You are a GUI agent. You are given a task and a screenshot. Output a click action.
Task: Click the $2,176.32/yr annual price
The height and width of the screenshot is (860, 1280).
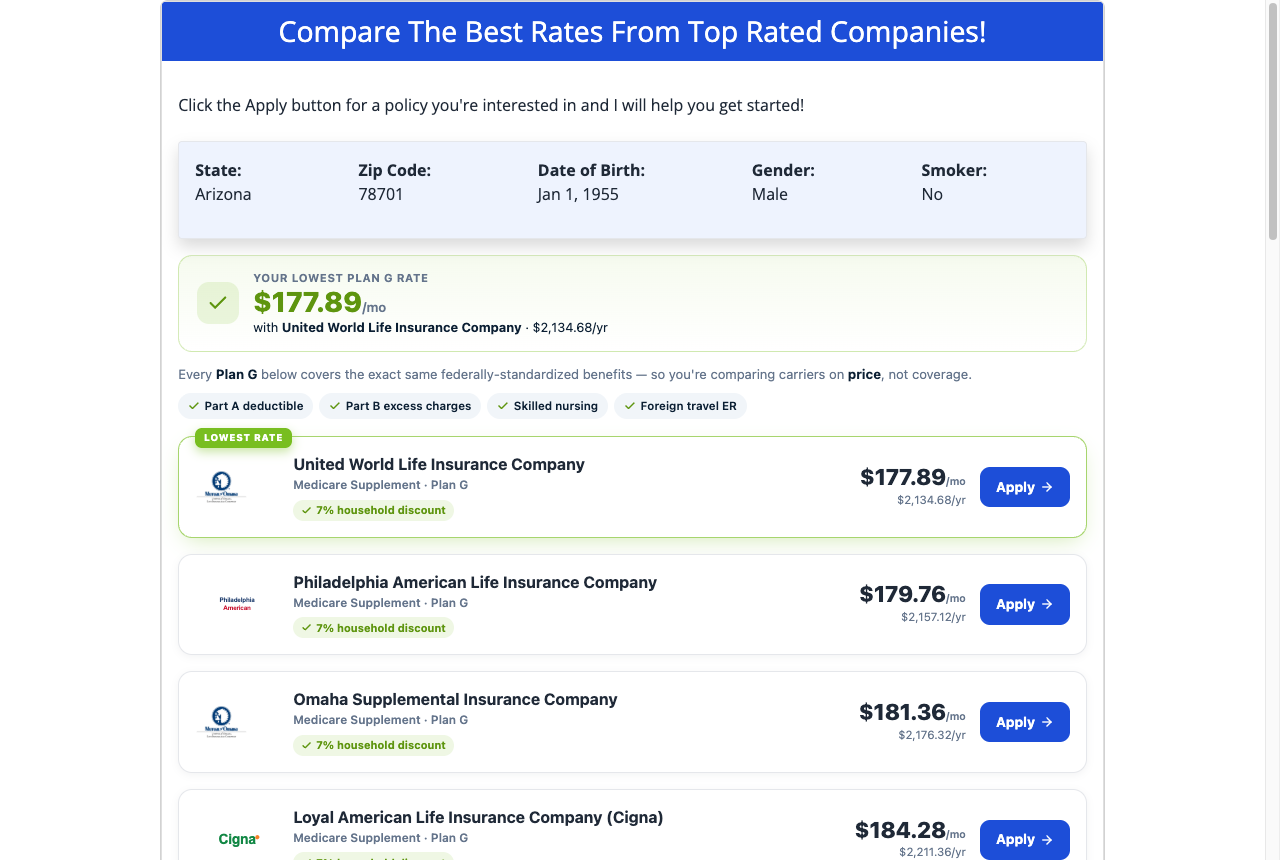point(932,735)
